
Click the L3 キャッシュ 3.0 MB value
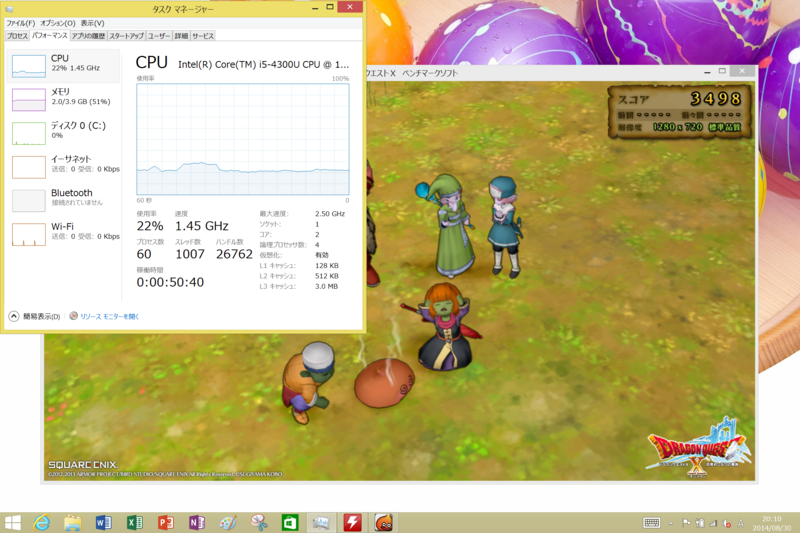[327, 286]
